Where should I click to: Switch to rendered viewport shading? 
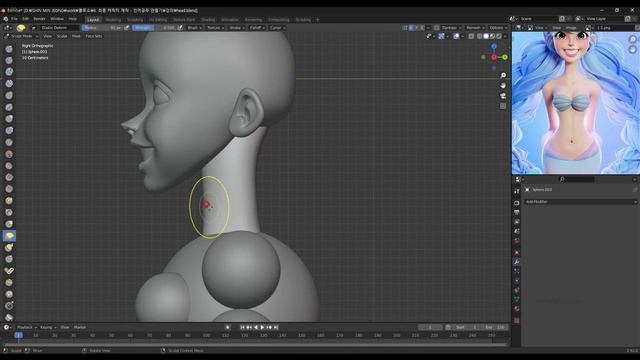[x=499, y=36]
